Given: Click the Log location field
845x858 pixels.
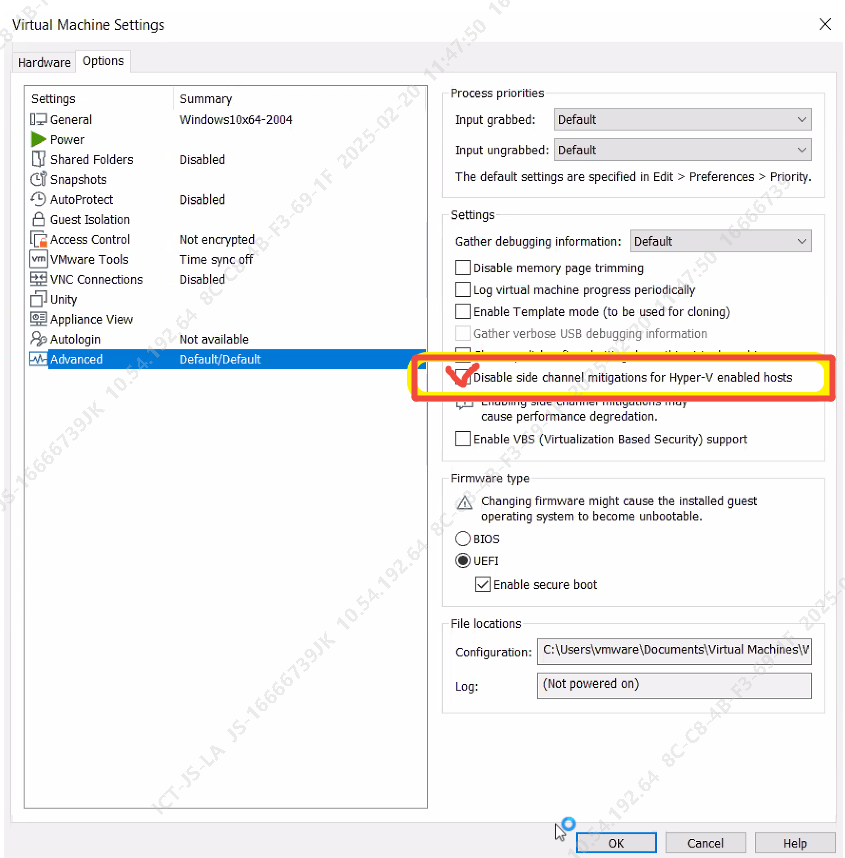Looking at the screenshot, I should pyautogui.click(x=674, y=685).
